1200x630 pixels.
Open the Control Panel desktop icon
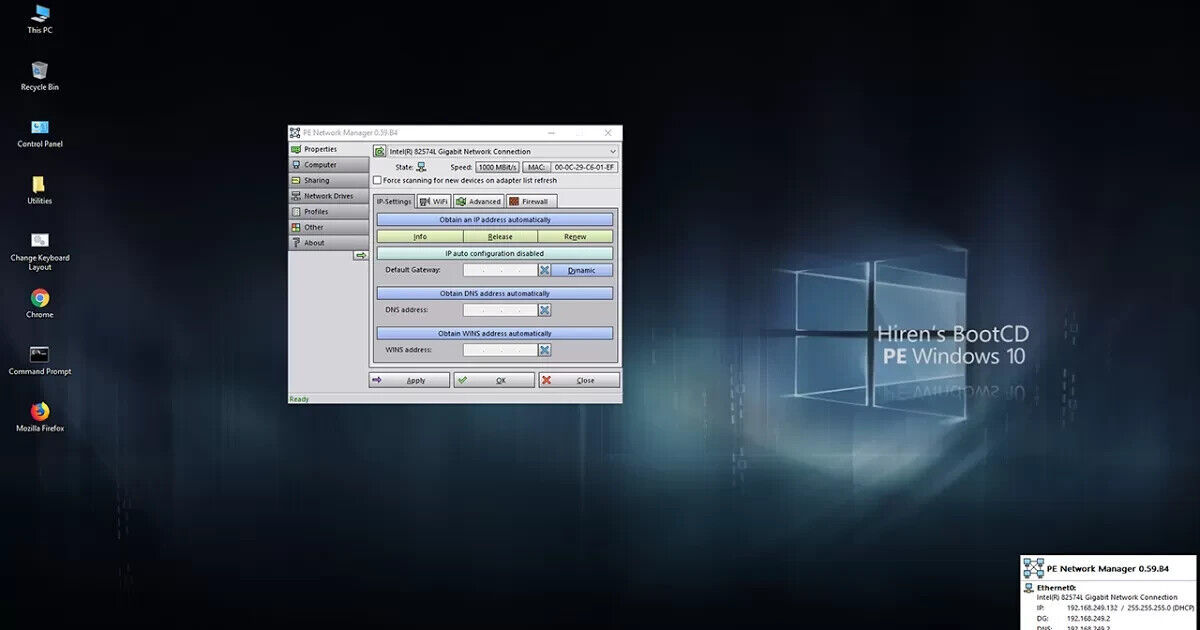point(40,133)
